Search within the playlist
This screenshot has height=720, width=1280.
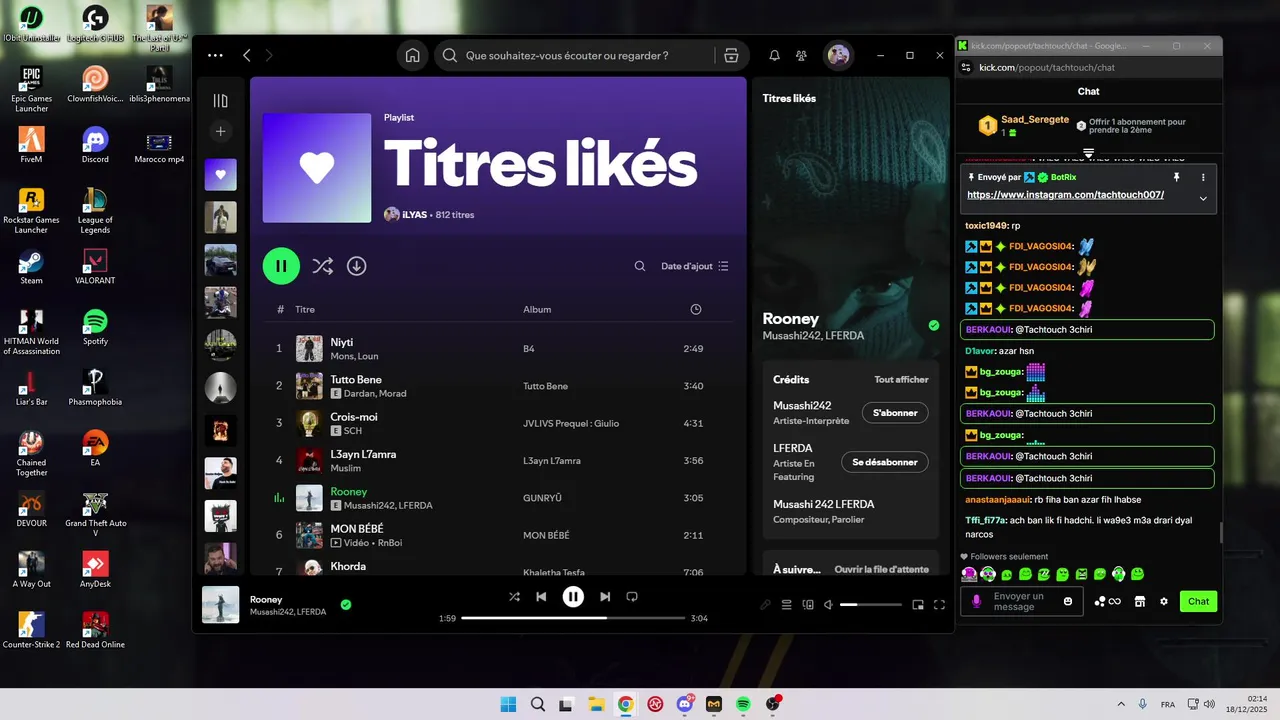point(640,266)
